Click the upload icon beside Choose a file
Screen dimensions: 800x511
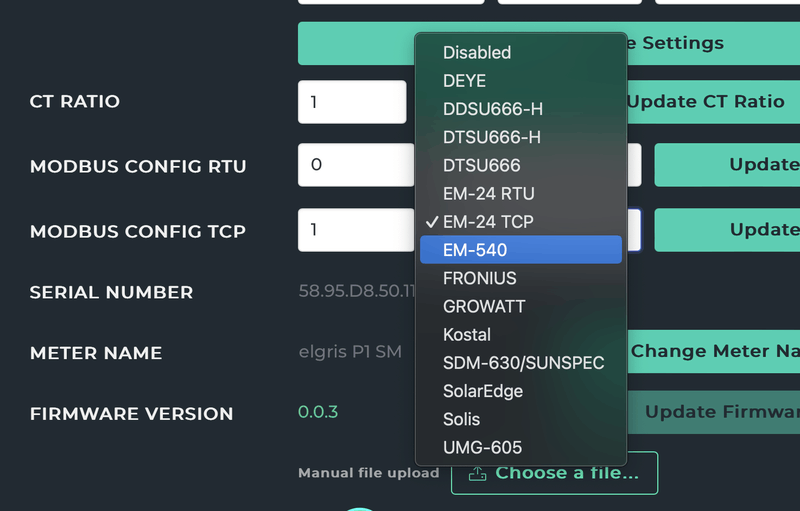point(477,473)
